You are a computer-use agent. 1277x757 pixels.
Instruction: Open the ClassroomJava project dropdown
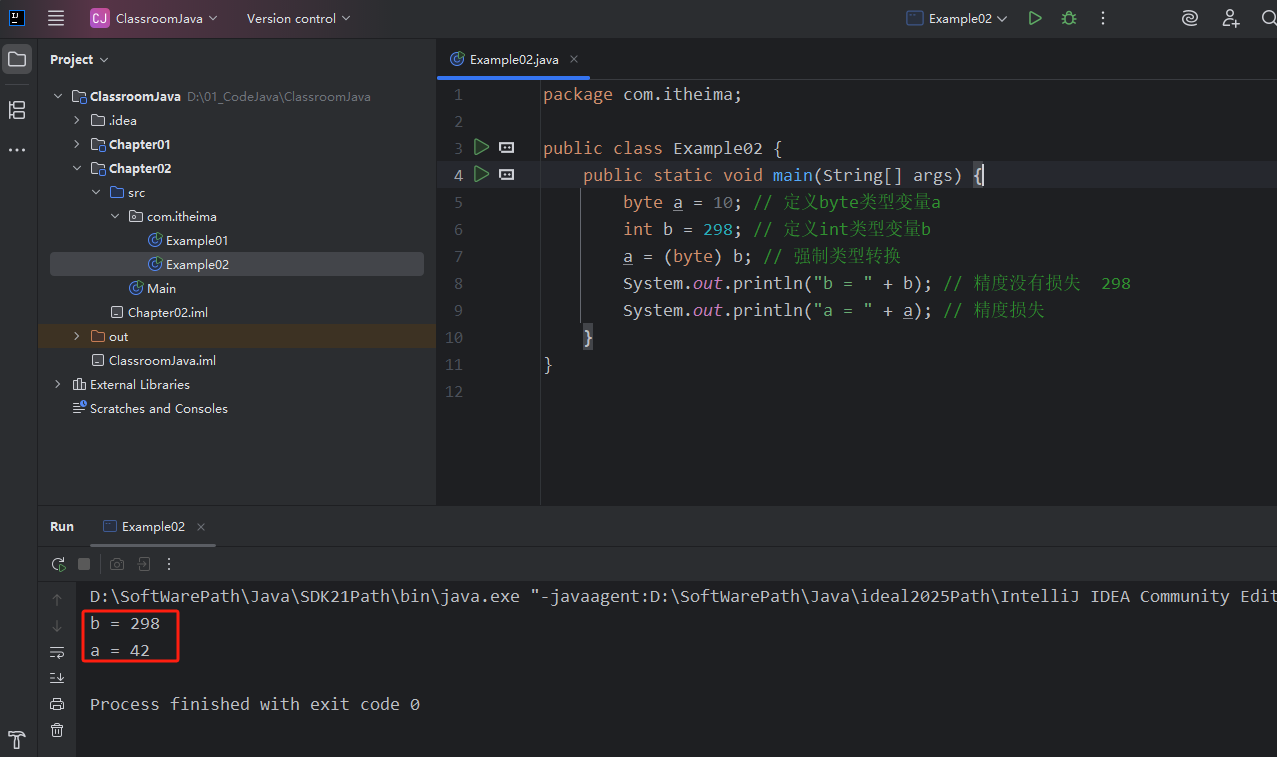154,18
